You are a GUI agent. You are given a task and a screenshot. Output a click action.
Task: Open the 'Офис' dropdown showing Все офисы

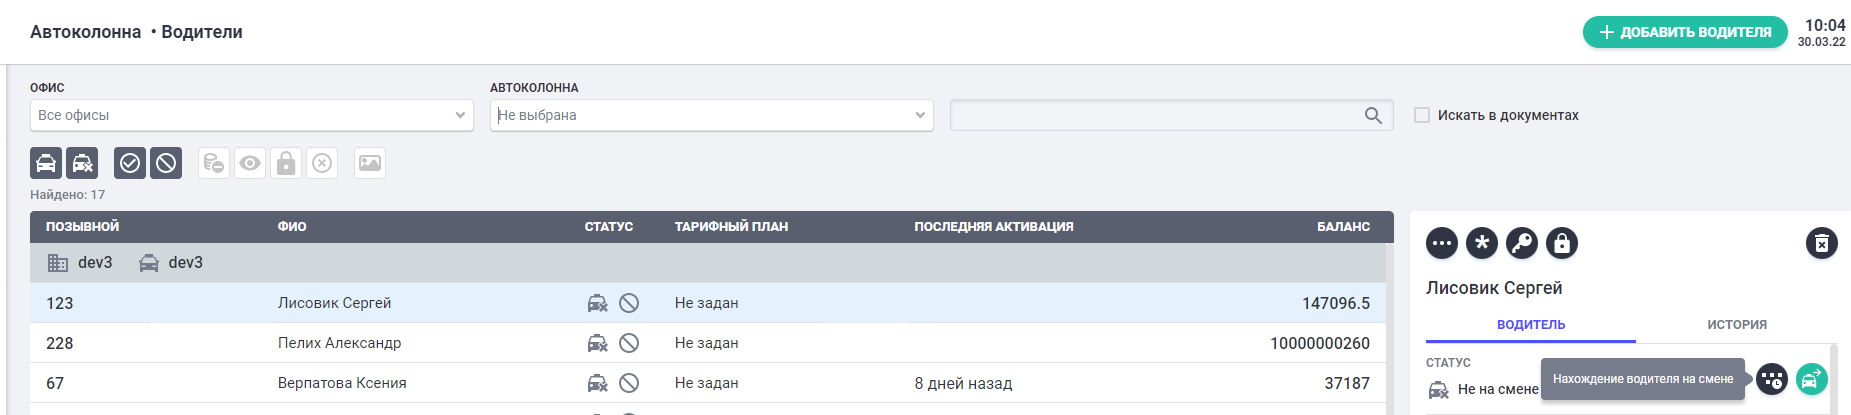tap(251, 115)
